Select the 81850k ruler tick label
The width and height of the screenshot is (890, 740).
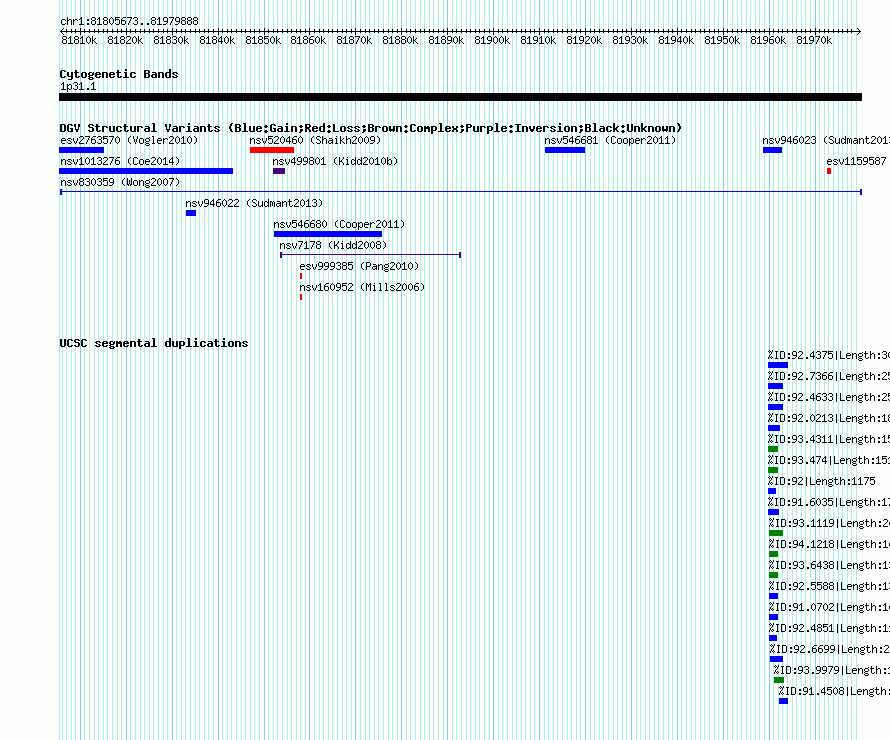[x=263, y=40]
